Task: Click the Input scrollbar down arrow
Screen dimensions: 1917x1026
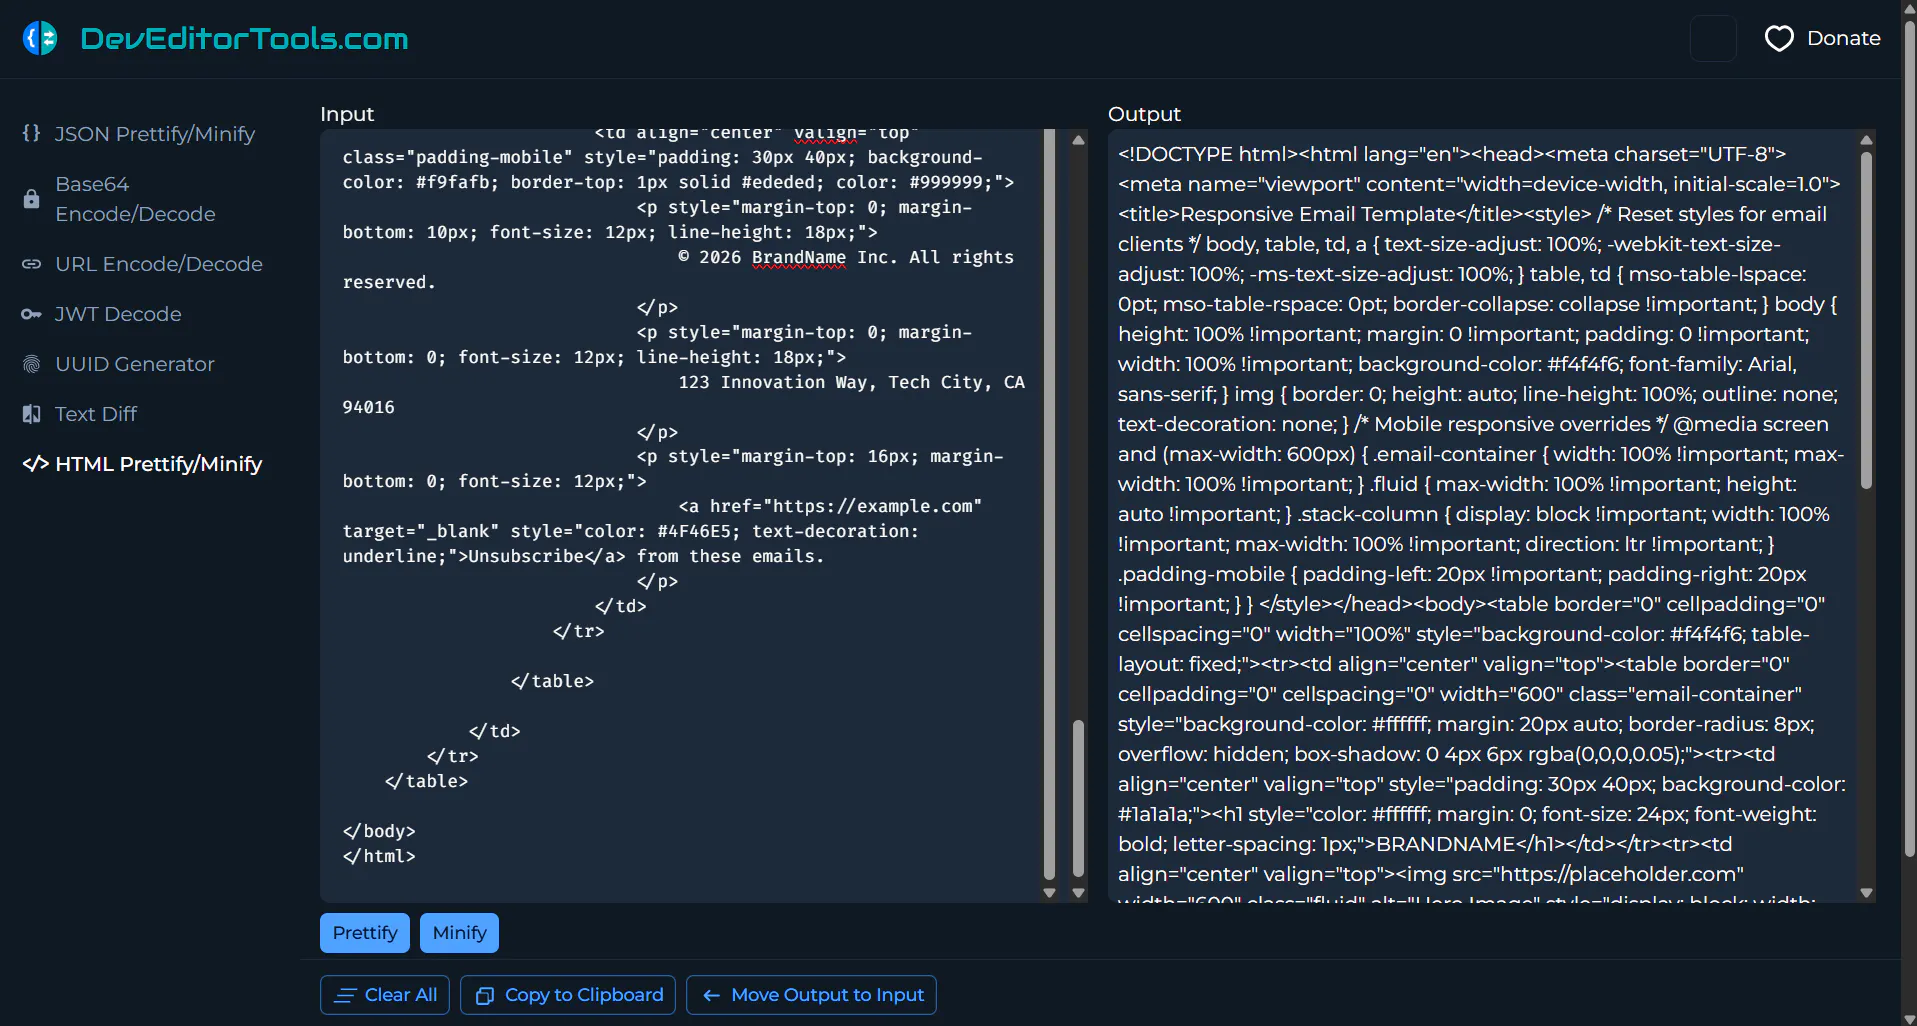Action: point(1078,893)
